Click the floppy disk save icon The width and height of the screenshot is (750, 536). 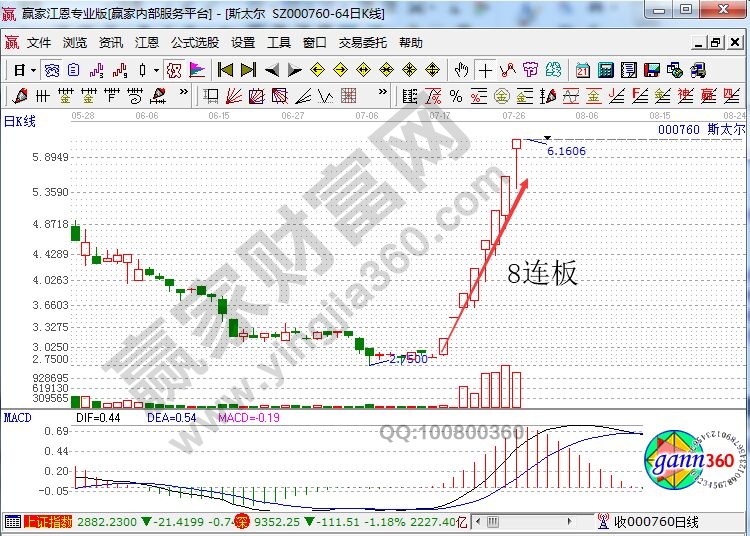652,70
